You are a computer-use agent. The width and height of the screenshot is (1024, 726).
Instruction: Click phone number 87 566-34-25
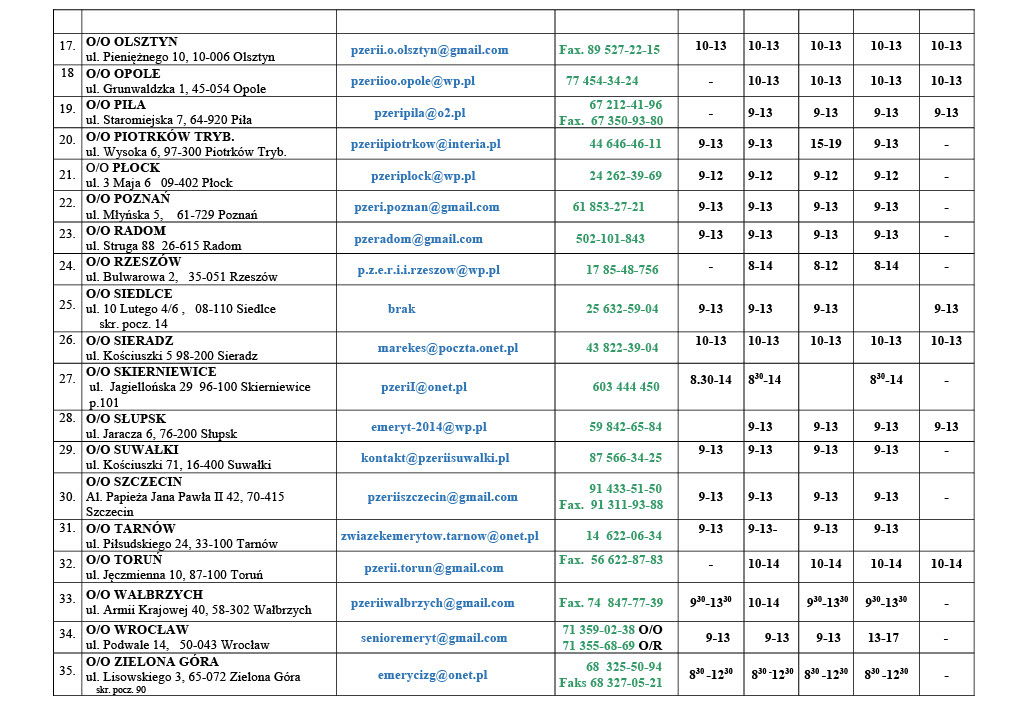(626, 458)
